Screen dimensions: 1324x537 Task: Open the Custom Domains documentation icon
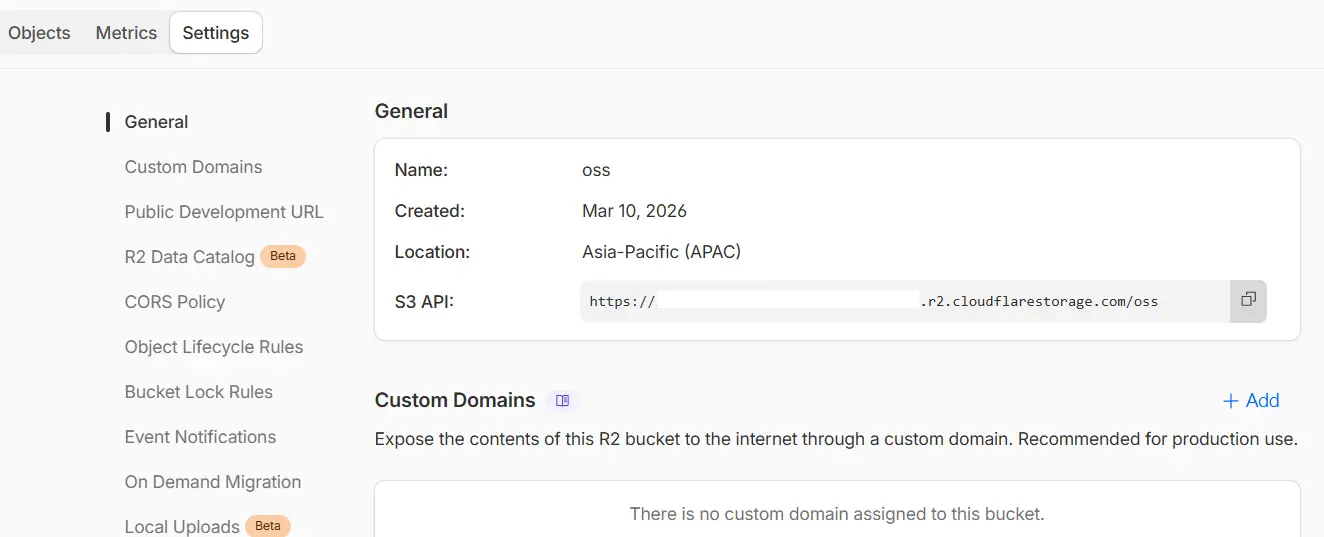(563, 401)
